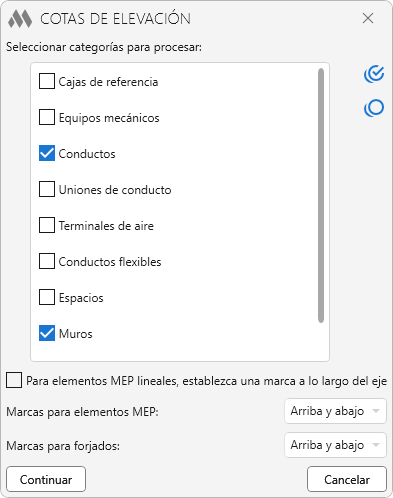
Task: Enable the Cajas de referencia checkbox
Action: click(x=47, y=81)
